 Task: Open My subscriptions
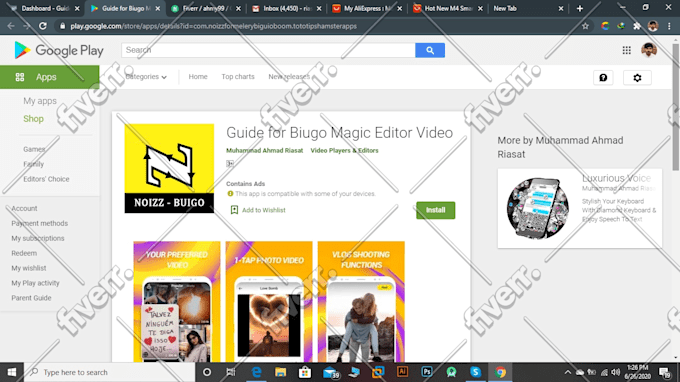point(38,238)
